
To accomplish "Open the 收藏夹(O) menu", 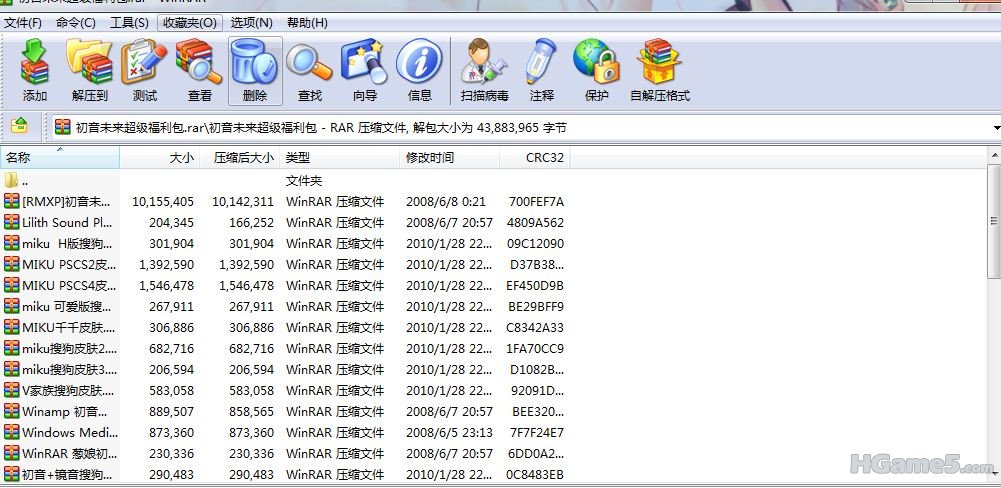I will (189, 22).
